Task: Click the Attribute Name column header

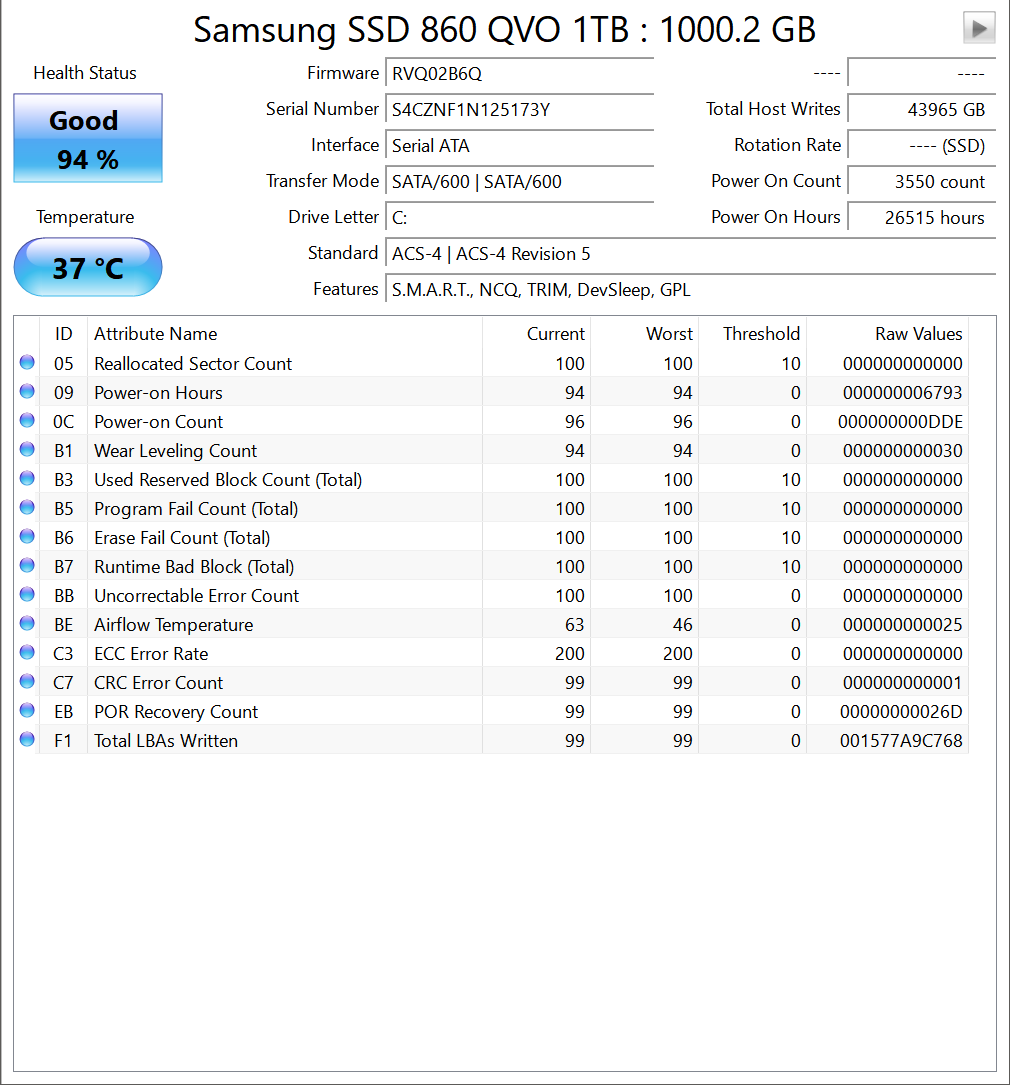Action: [284, 334]
